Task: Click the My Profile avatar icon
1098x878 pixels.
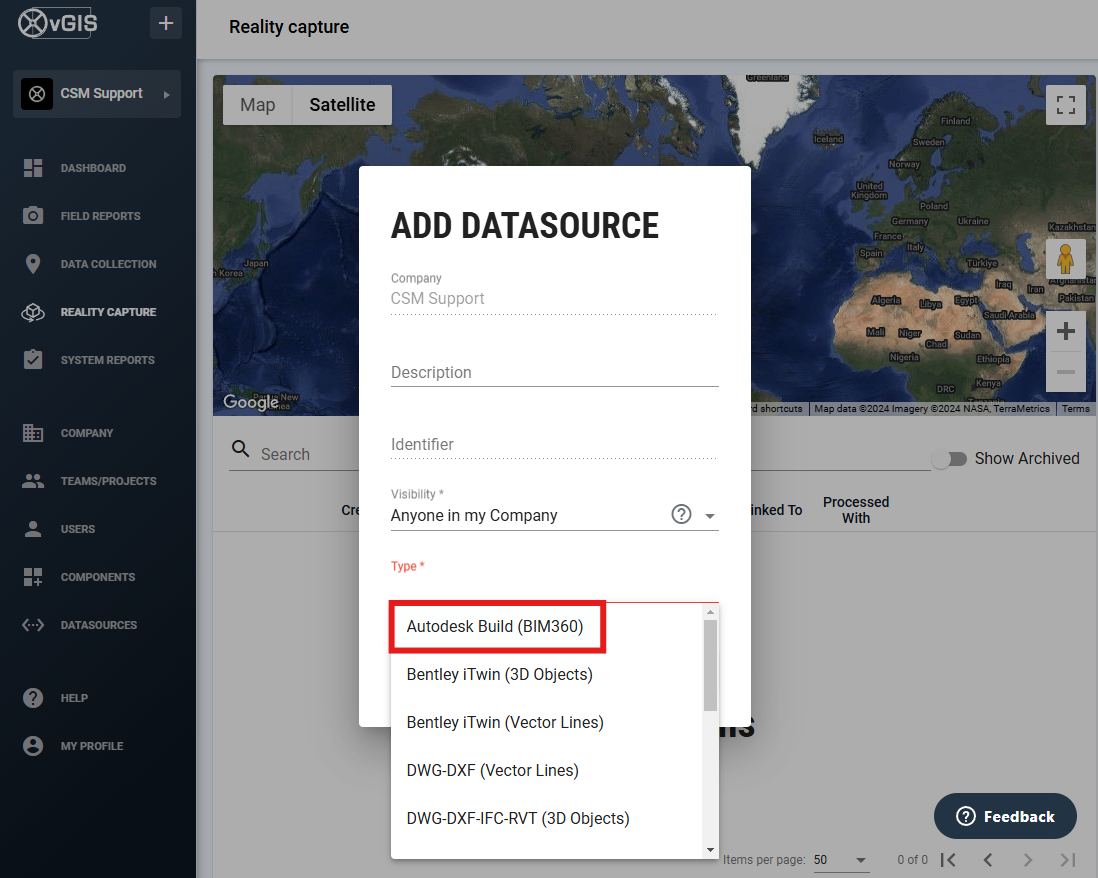Action: (x=33, y=746)
